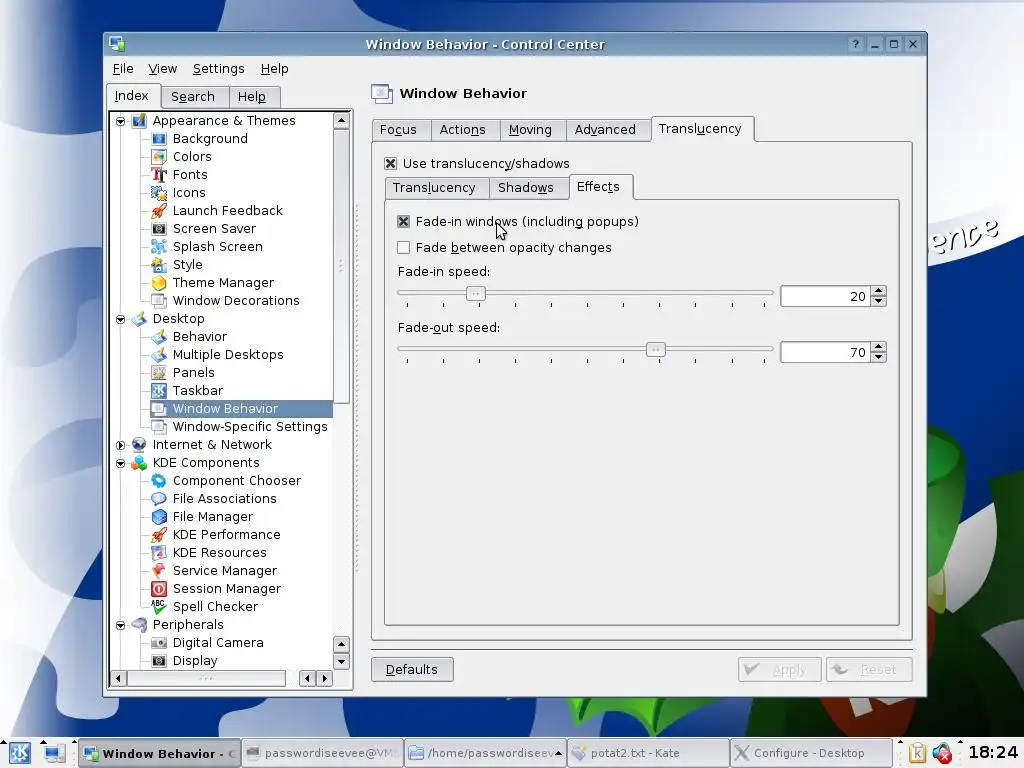Click the taskbar clock showing 18:24
1024x768 pixels.
pyautogui.click(x=993, y=752)
